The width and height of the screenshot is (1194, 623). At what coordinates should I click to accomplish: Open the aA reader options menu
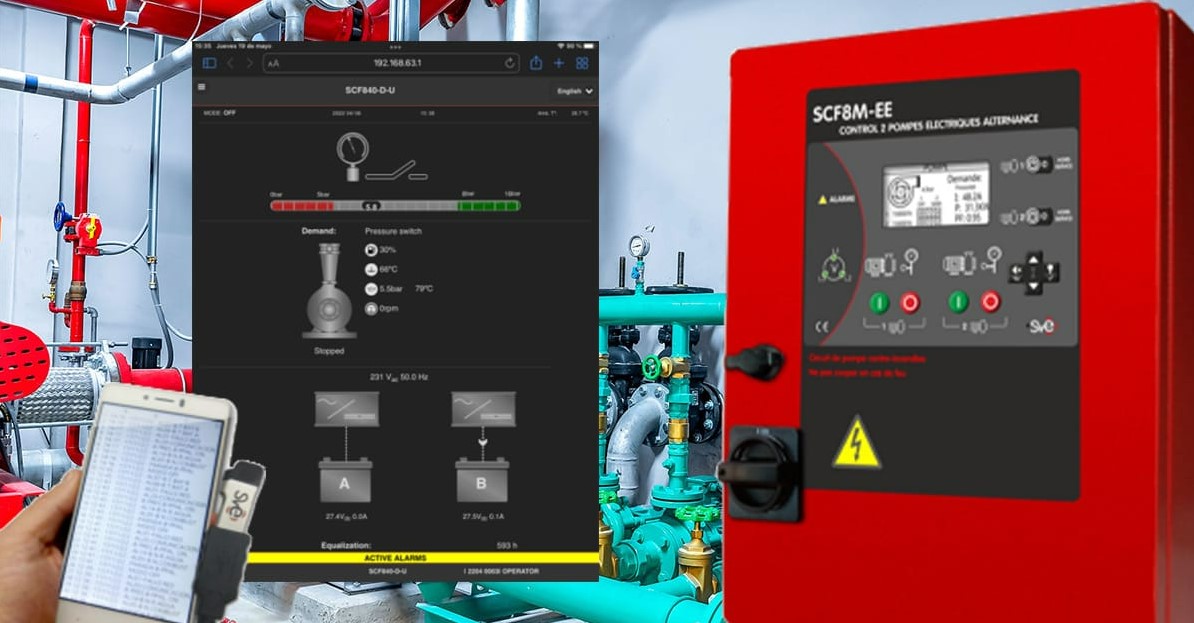click(x=274, y=63)
